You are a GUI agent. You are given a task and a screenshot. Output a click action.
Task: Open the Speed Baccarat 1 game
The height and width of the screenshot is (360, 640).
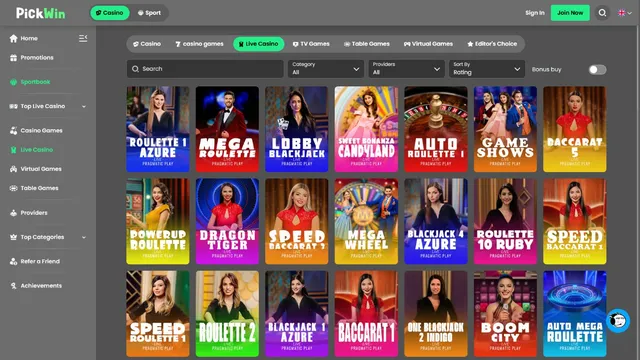[575, 221]
